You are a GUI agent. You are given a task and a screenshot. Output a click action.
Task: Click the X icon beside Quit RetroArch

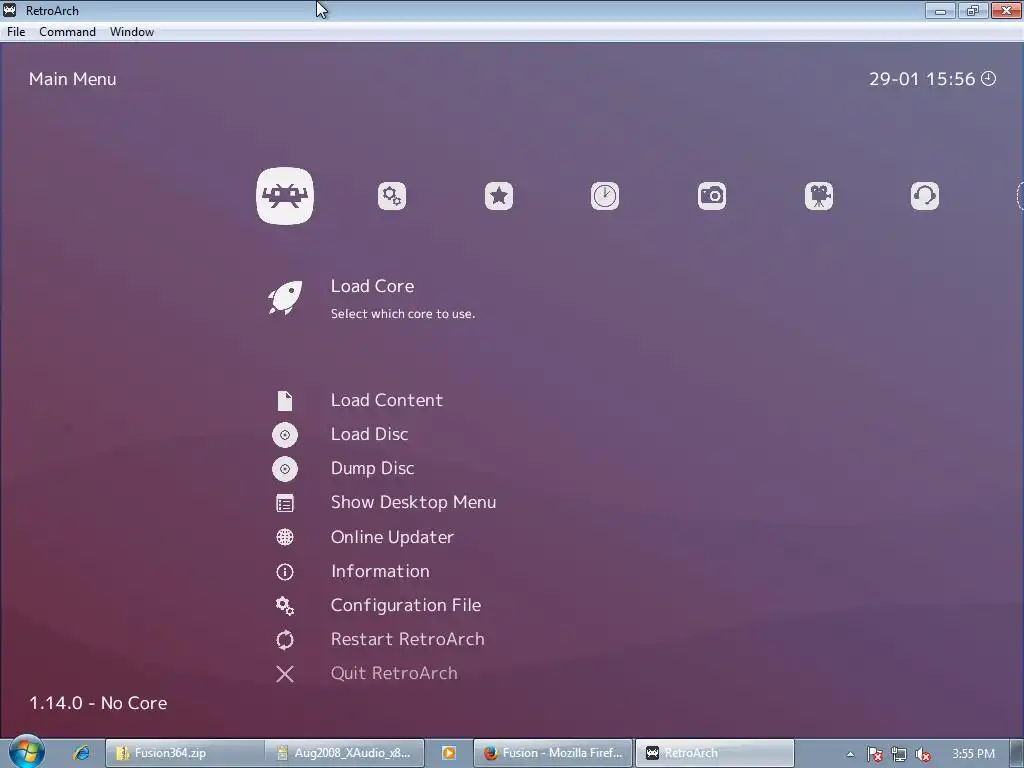[x=285, y=674]
